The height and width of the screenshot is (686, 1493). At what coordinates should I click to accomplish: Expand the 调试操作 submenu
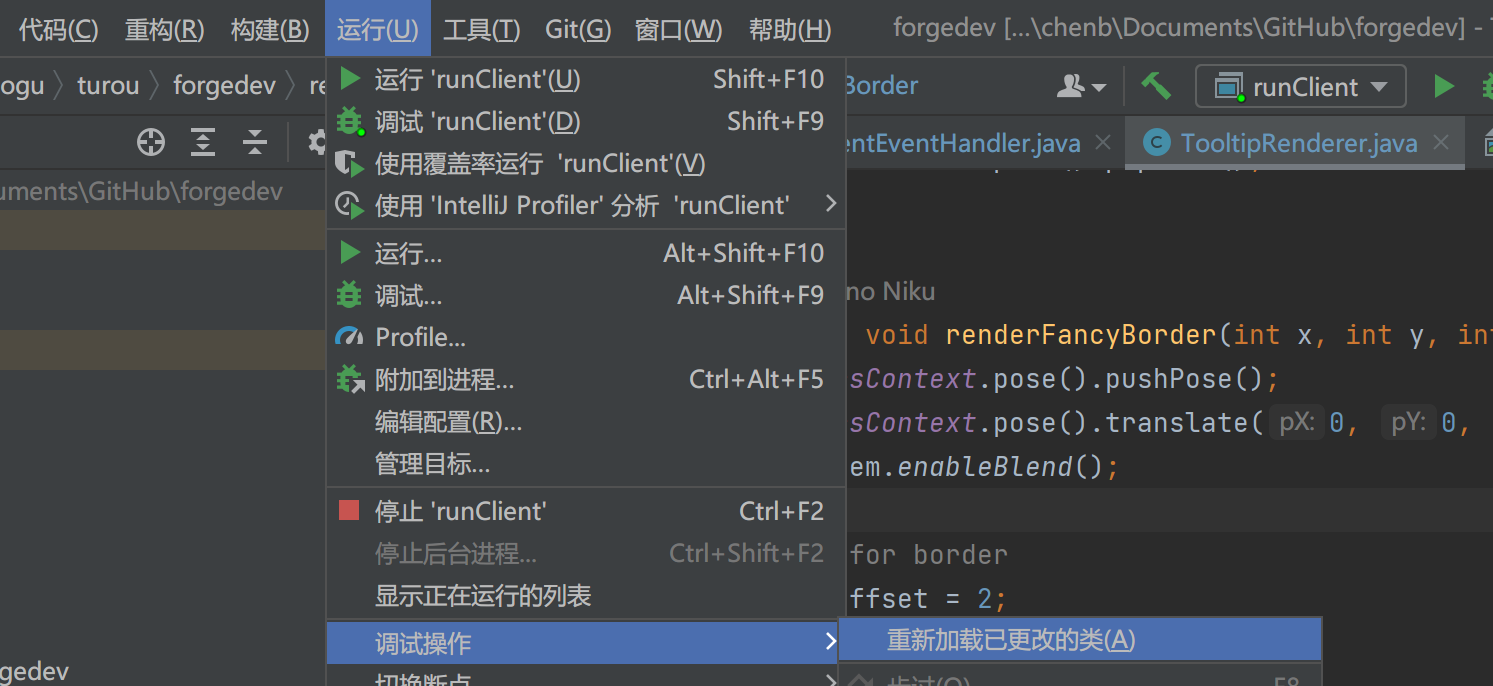tap(585, 643)
